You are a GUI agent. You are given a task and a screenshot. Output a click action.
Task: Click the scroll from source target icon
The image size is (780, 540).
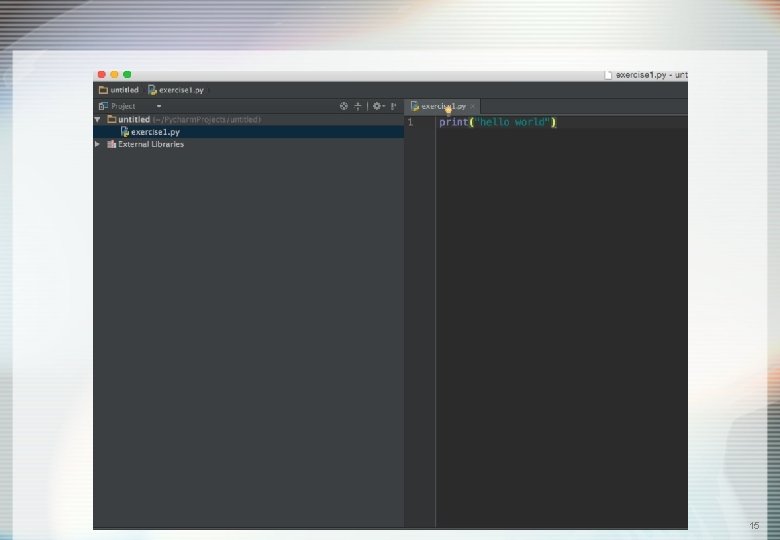click(x=344, y=106)
